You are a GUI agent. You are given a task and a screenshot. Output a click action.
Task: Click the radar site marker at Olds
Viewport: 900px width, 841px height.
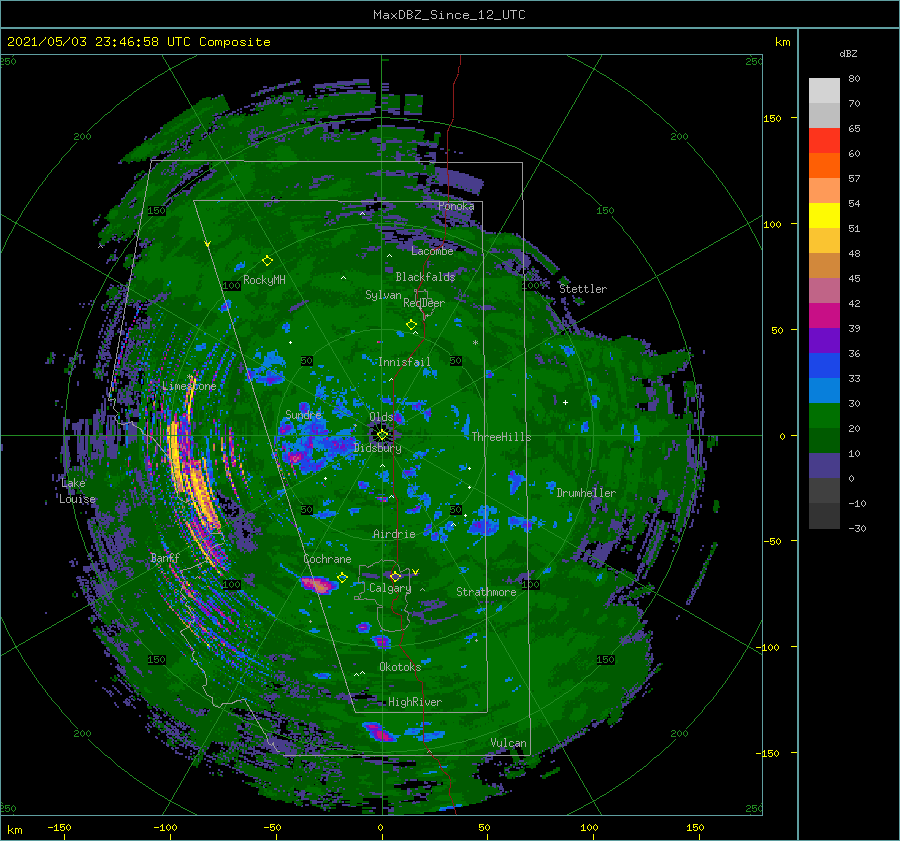coord(382,435)
